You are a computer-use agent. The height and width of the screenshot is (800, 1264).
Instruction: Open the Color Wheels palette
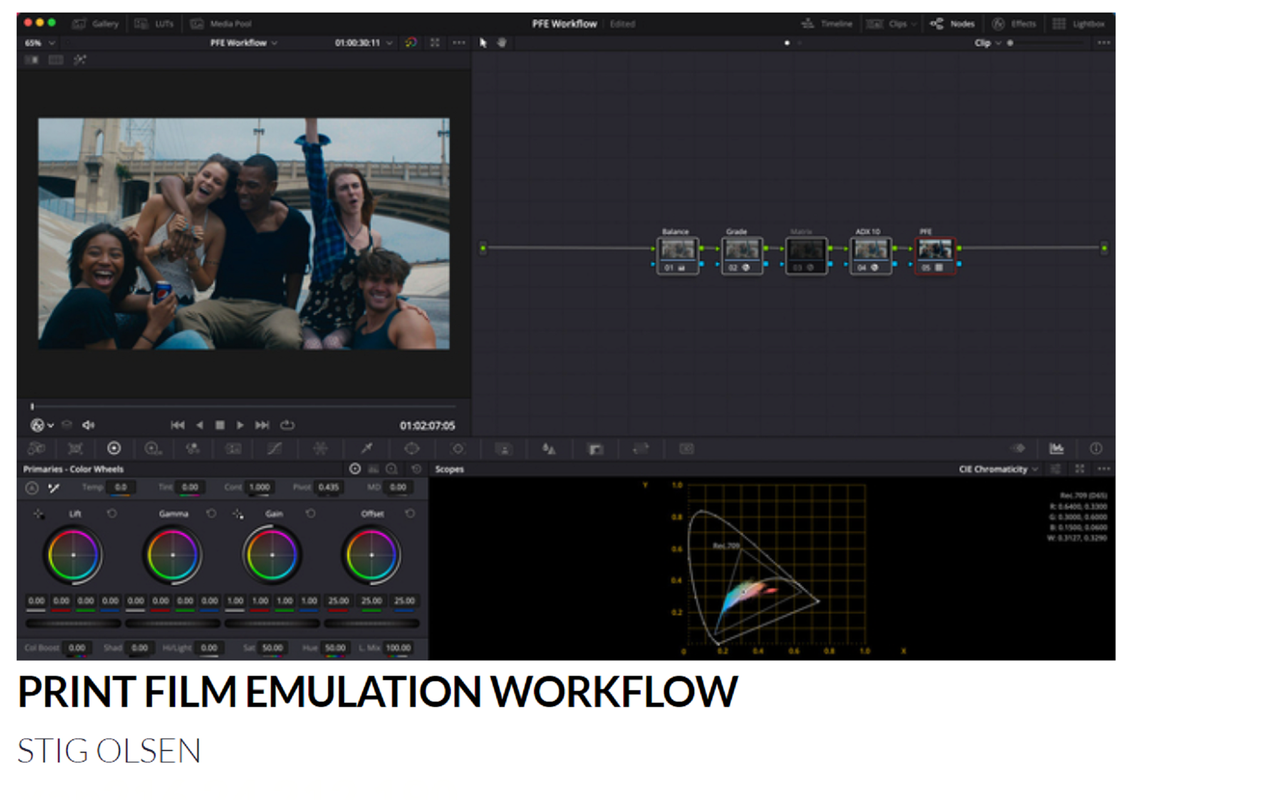point(114,449)
